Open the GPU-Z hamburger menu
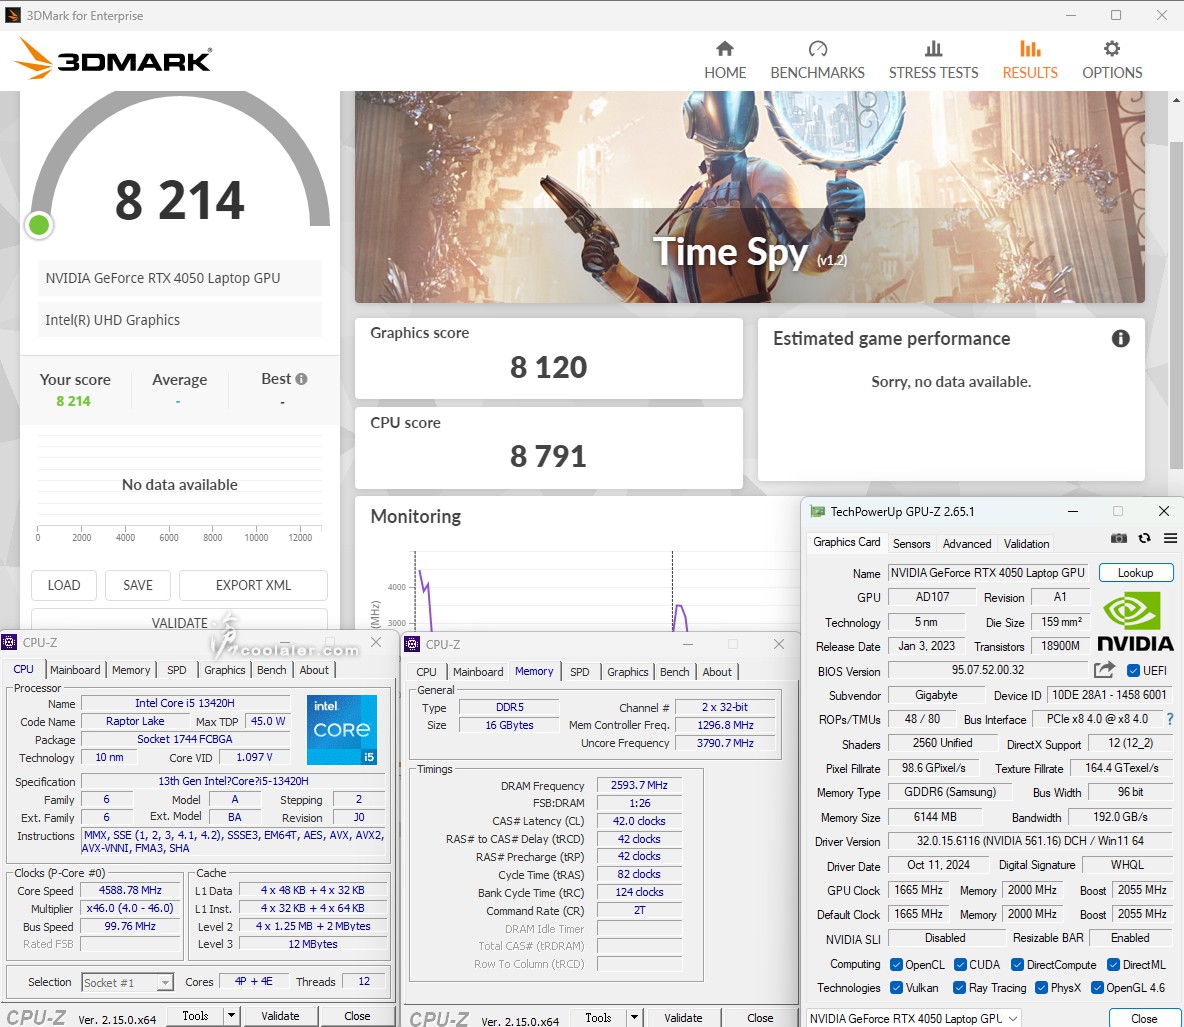This screenshot has width=1184, height=1027. [1170, 538]
